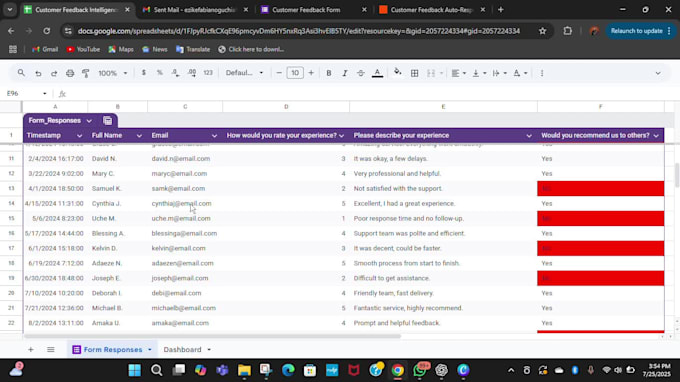Open the Full Name column filter dropdown
The image size is (680, 382).
pyautogui.click(x=139, y=136)
